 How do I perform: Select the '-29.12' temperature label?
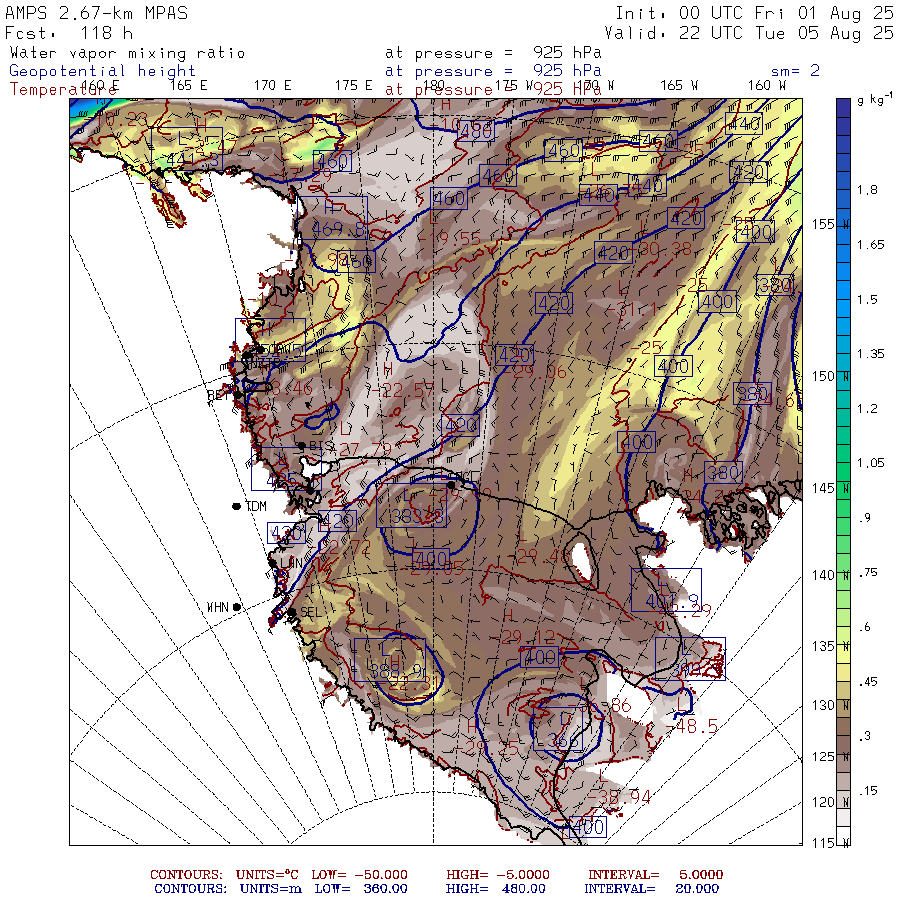526,637
